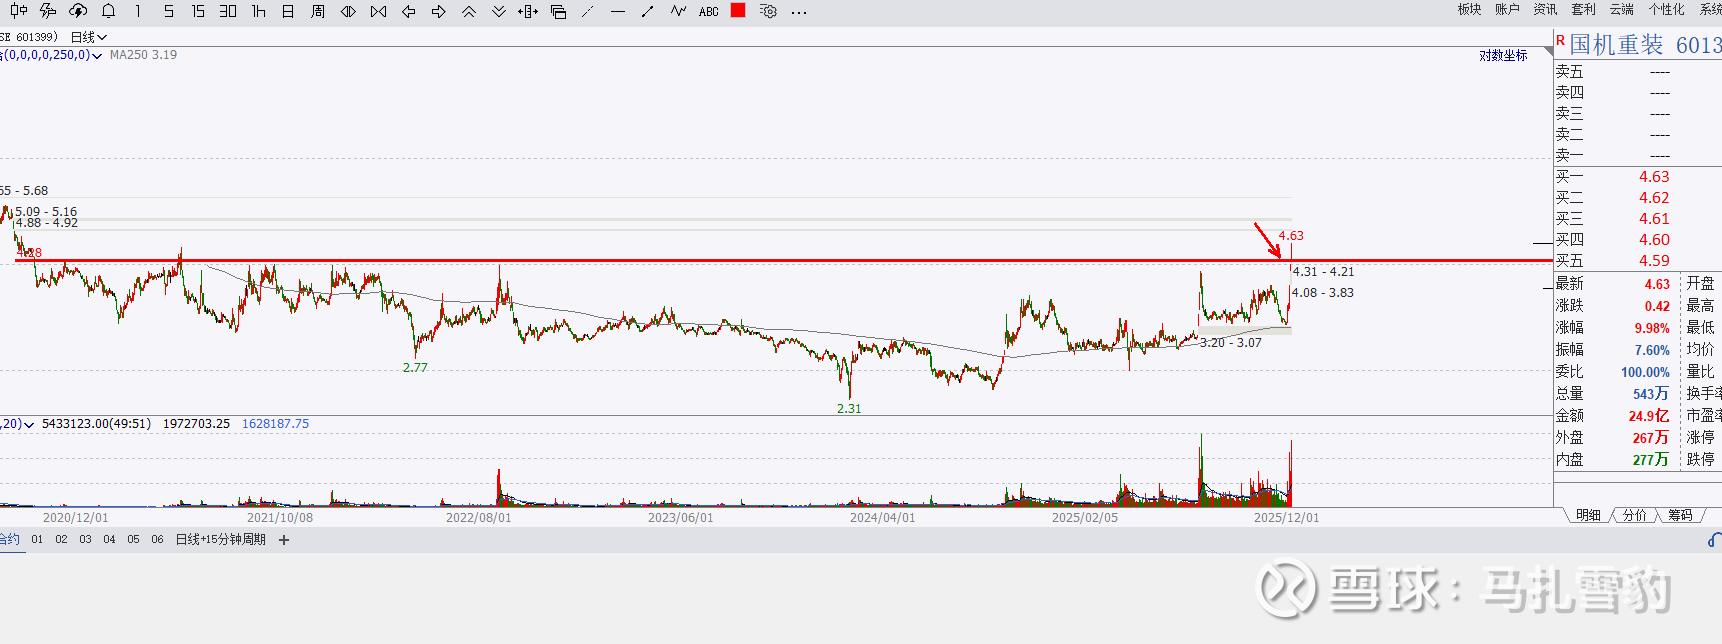Select the daily (日) period button
Screen dimensions: 1722x644
(x=288, y=11)
